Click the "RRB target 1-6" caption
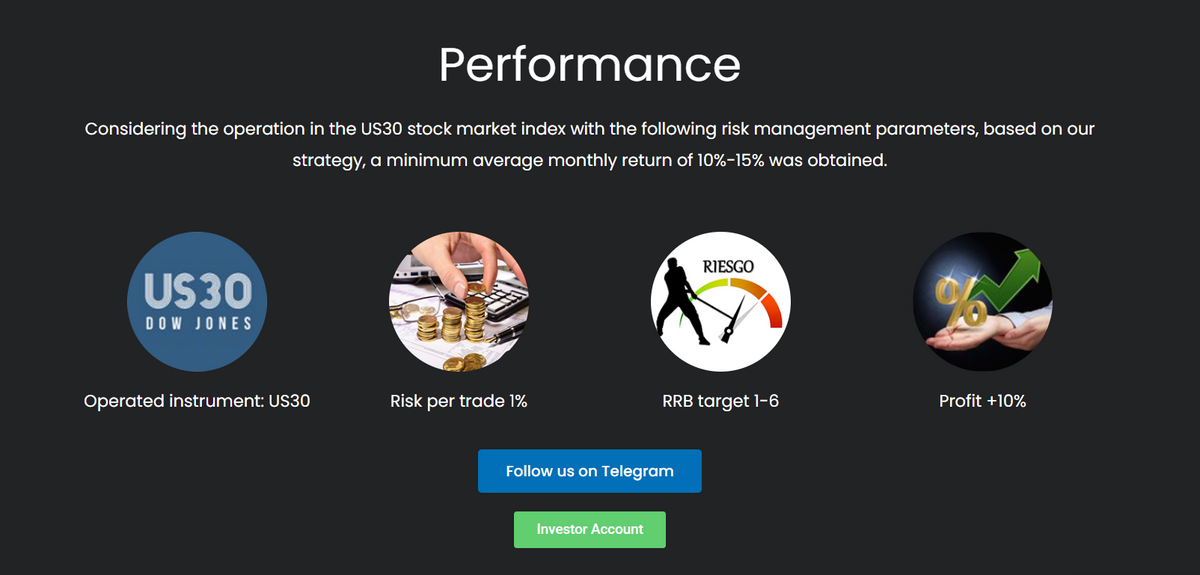The height and width of the screenshot is (575, 1200). [720, 401]
